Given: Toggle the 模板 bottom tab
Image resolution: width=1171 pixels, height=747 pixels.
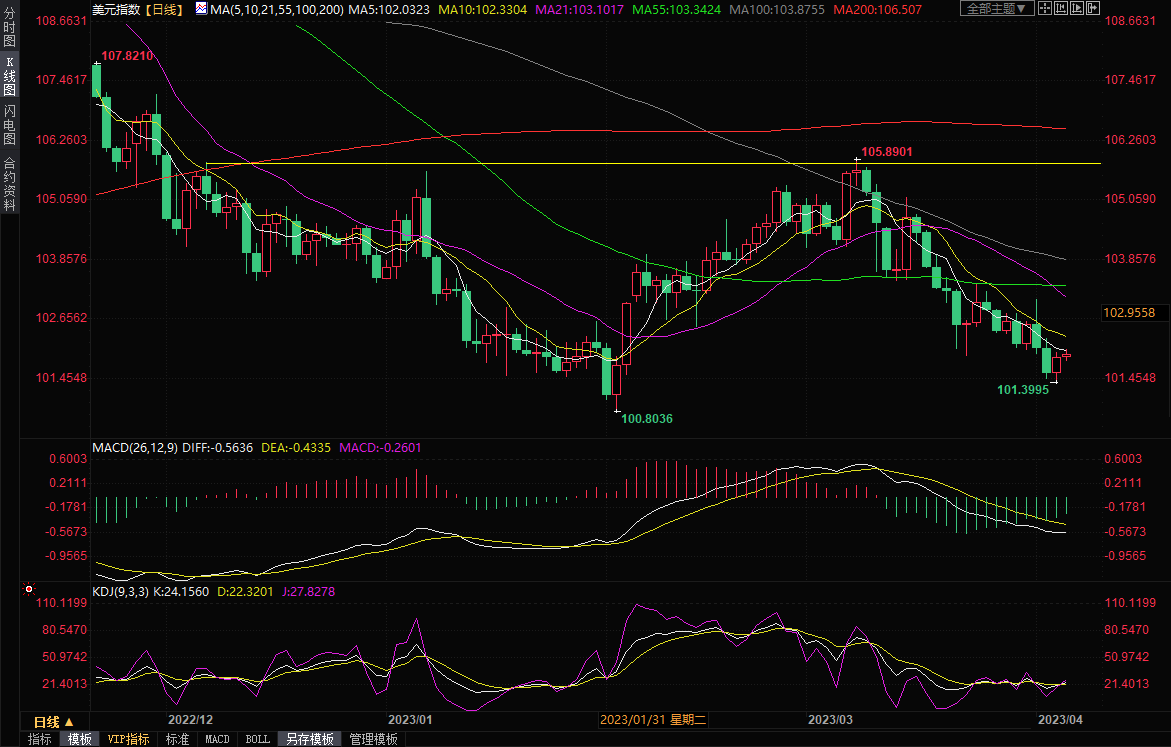Looking at the screenshot, I should [80, 739].
